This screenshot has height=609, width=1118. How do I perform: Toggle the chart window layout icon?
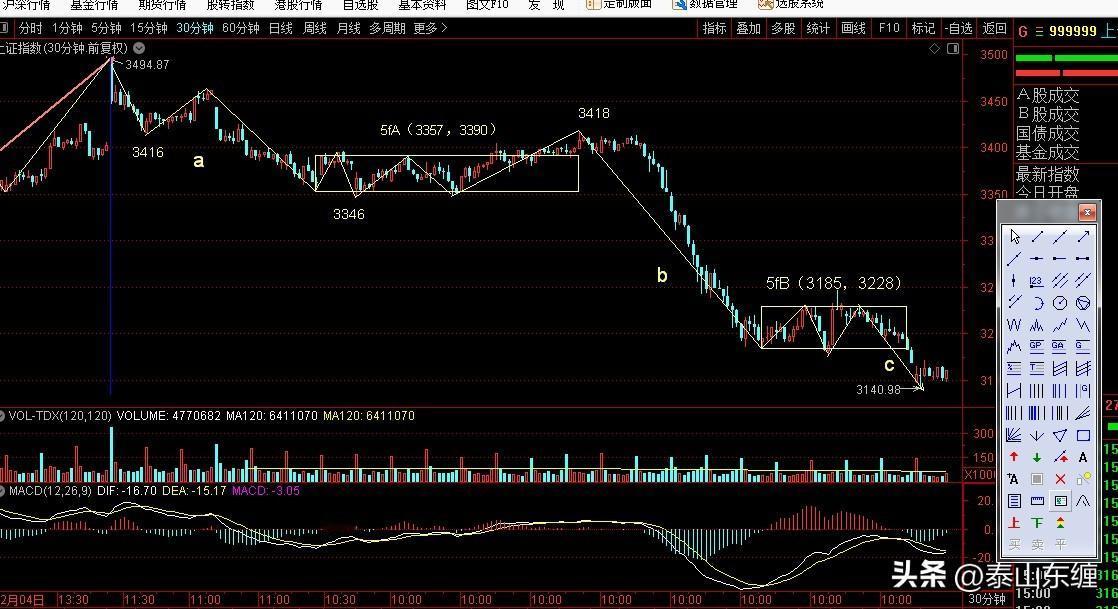953,48
